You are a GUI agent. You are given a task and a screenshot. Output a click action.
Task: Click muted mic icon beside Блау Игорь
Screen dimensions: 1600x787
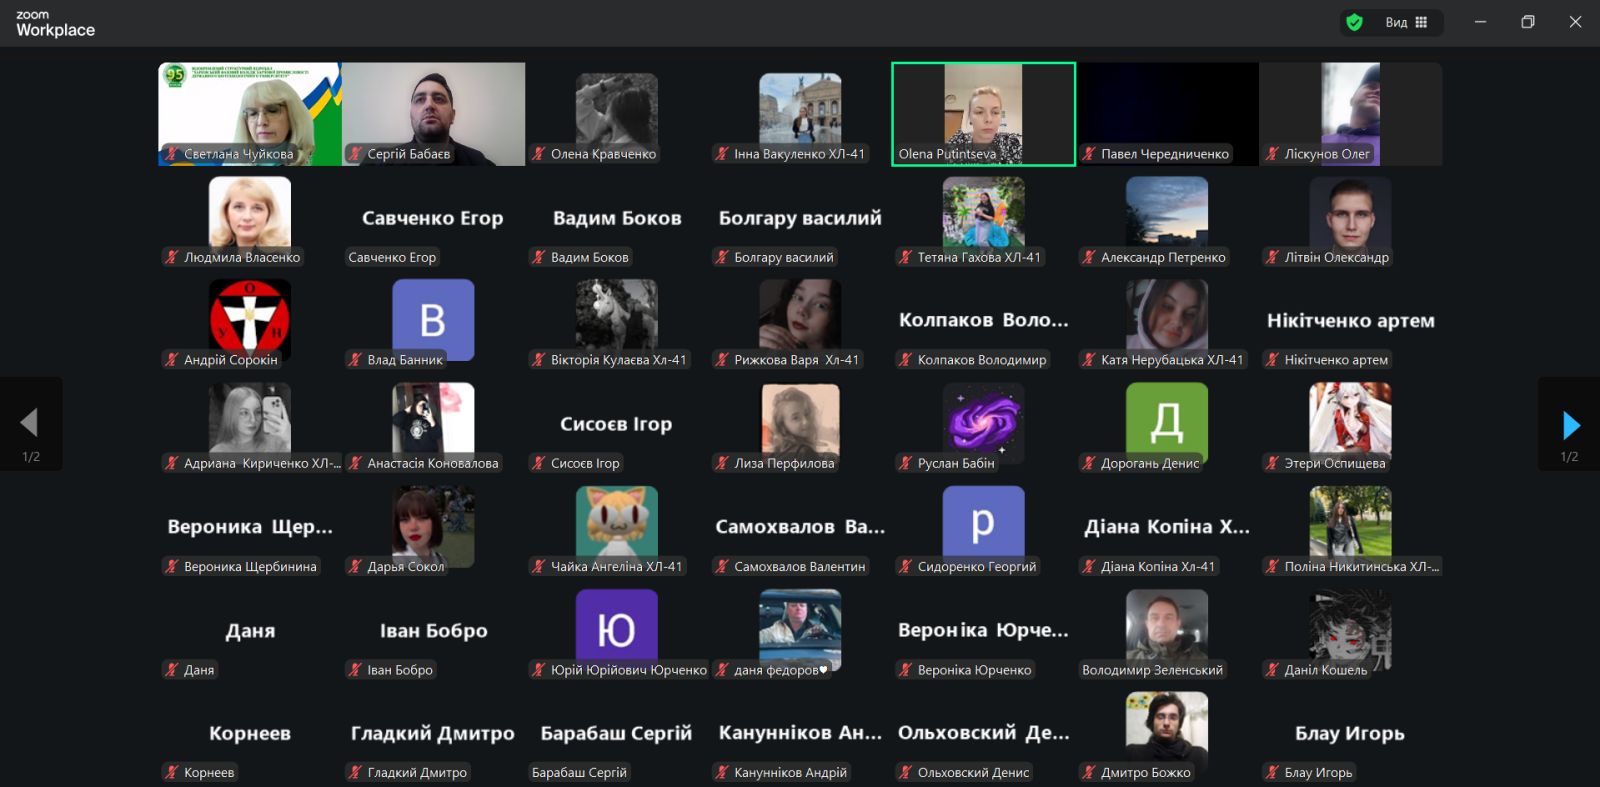coord(1272,772)
